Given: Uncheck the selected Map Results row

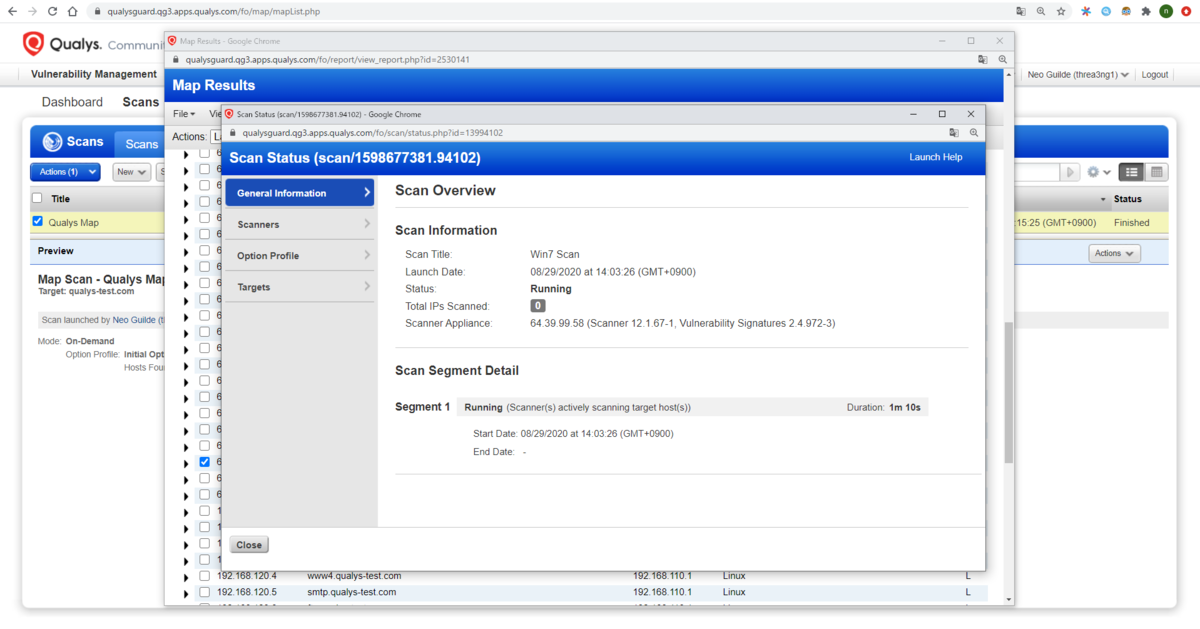Looking at the screenshot, I should (x=204, y=462).
